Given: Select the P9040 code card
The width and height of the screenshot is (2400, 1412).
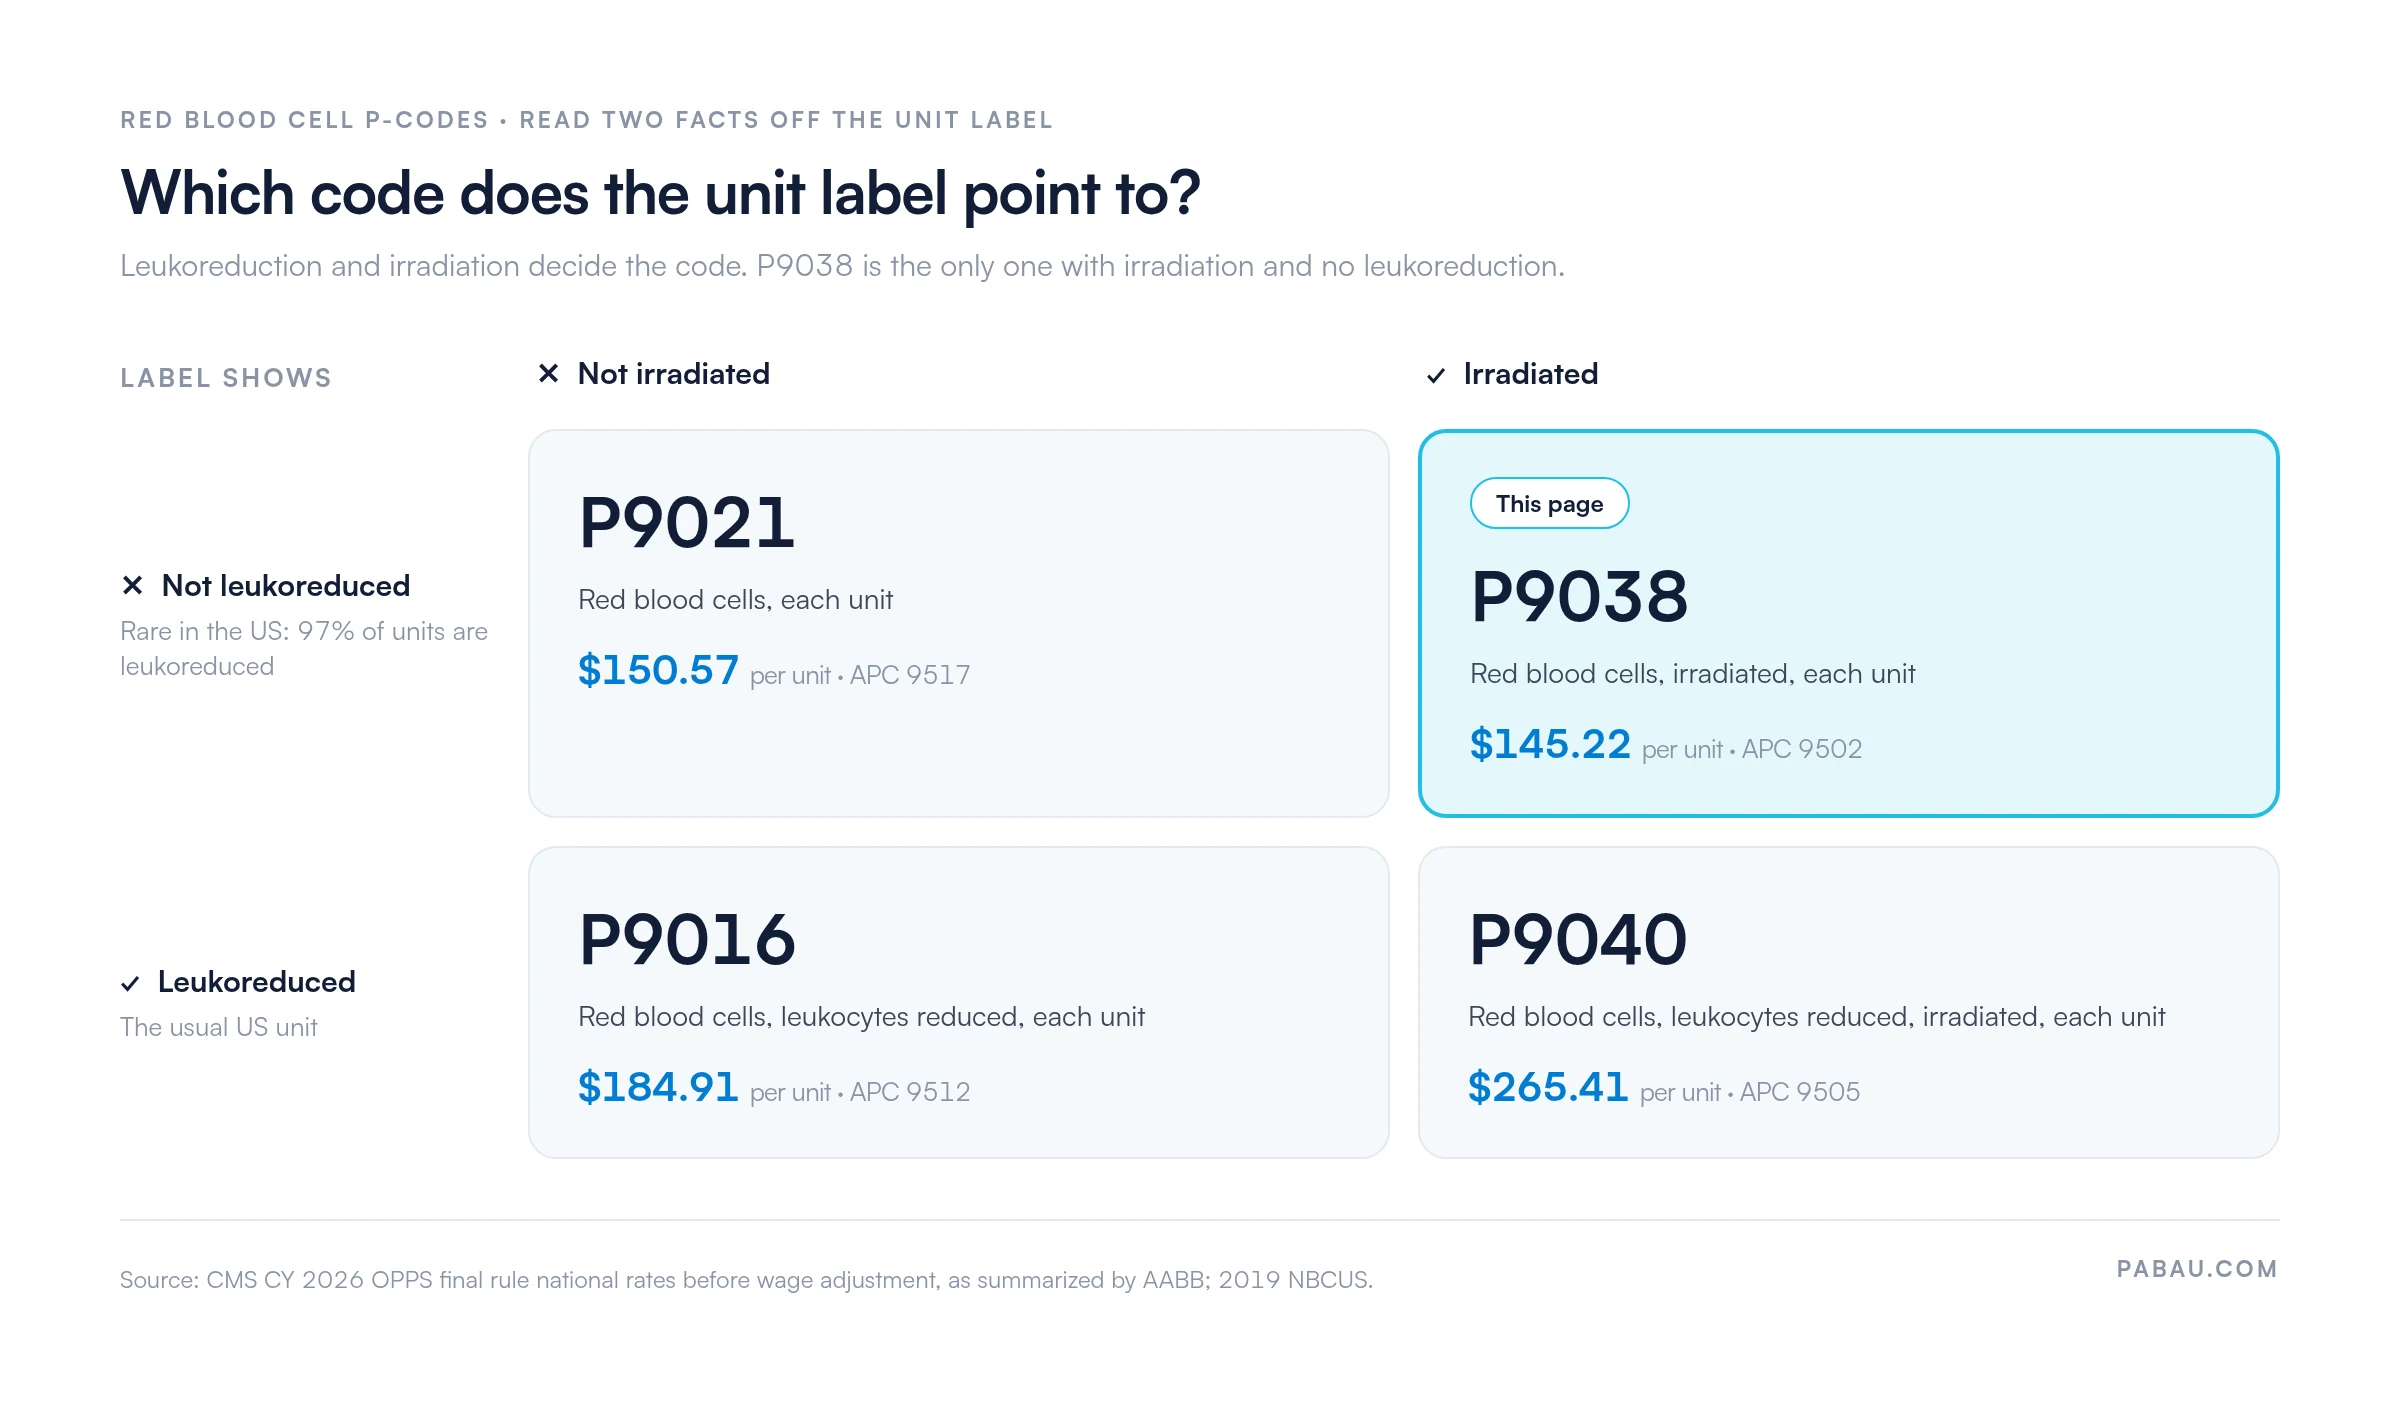Looking at the screenshot, I should (1848, 1002).
